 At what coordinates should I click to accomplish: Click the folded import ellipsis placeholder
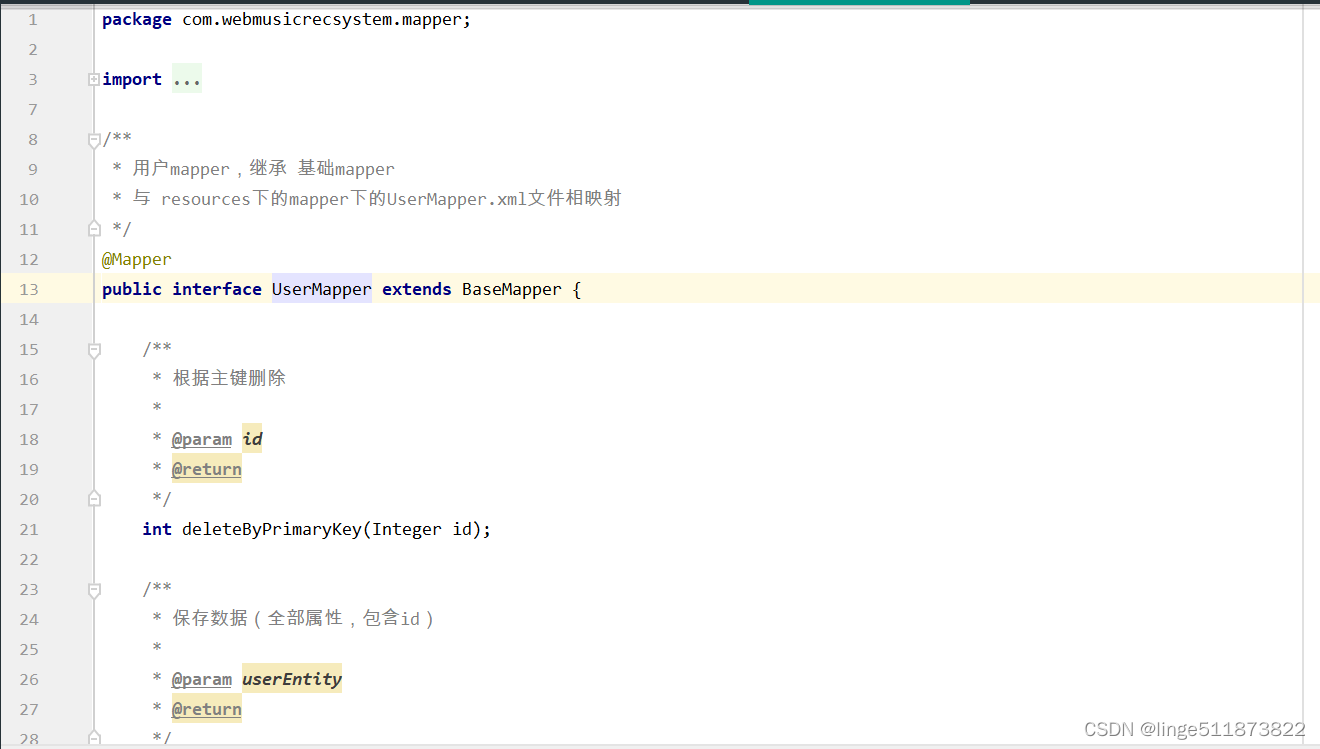[187, 79]
